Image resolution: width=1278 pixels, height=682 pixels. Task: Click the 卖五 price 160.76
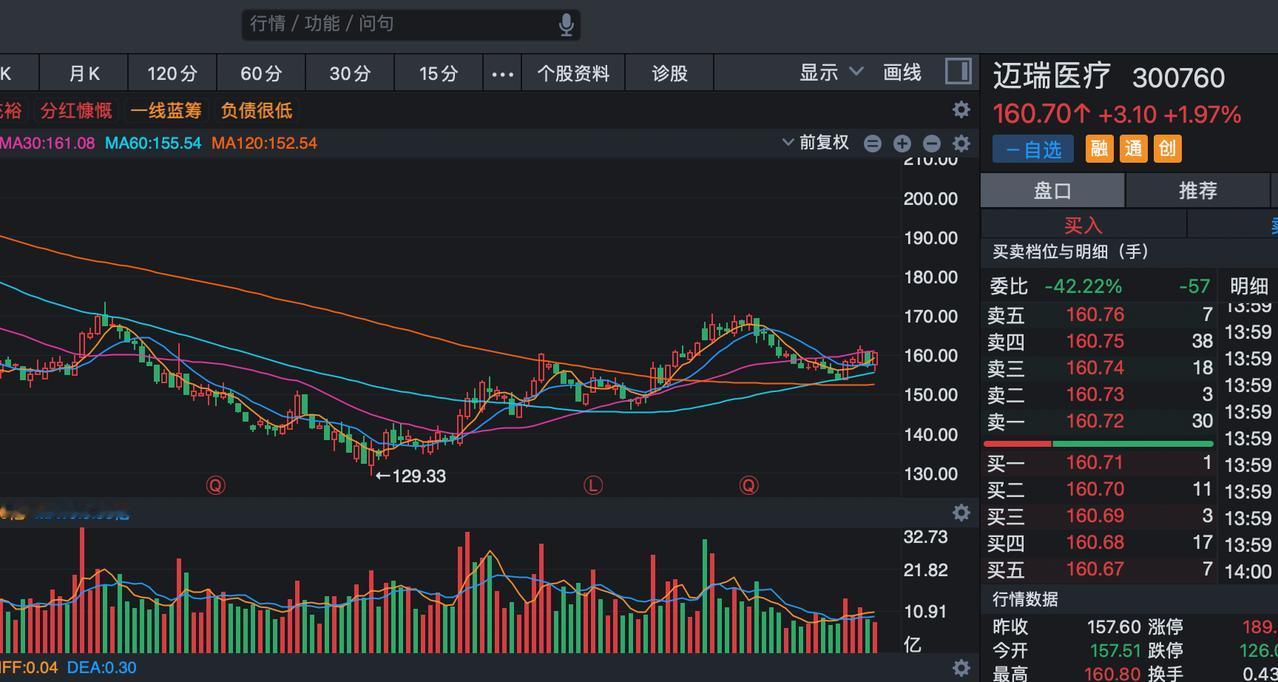(x=1095, y=315)
